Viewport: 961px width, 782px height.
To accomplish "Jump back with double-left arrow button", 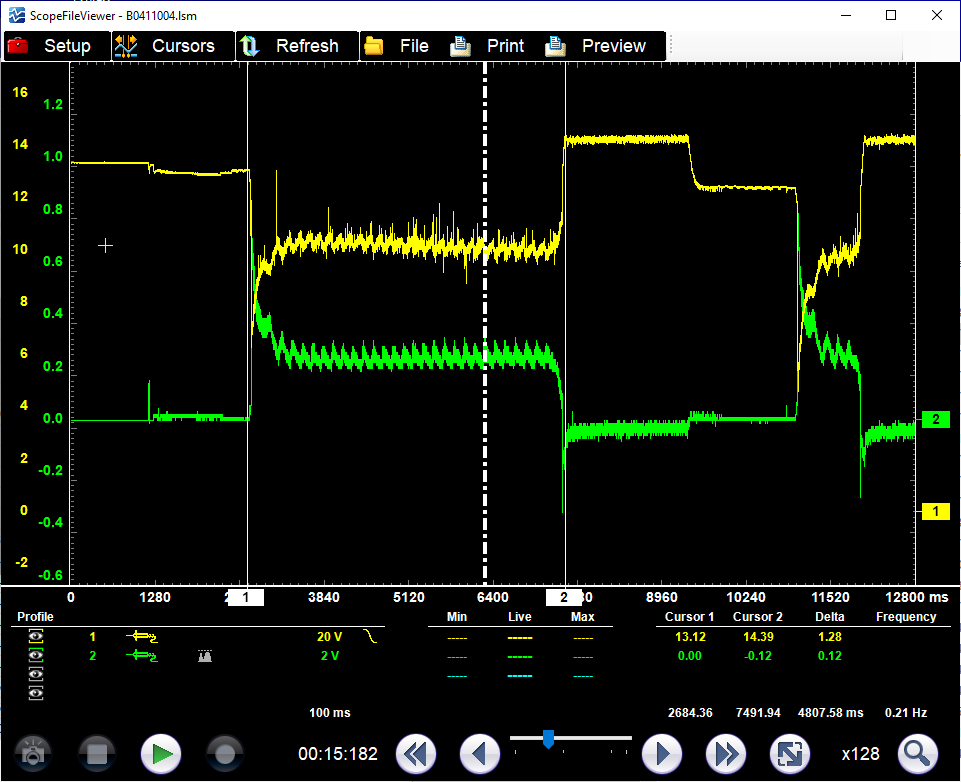I will [416, 754].
